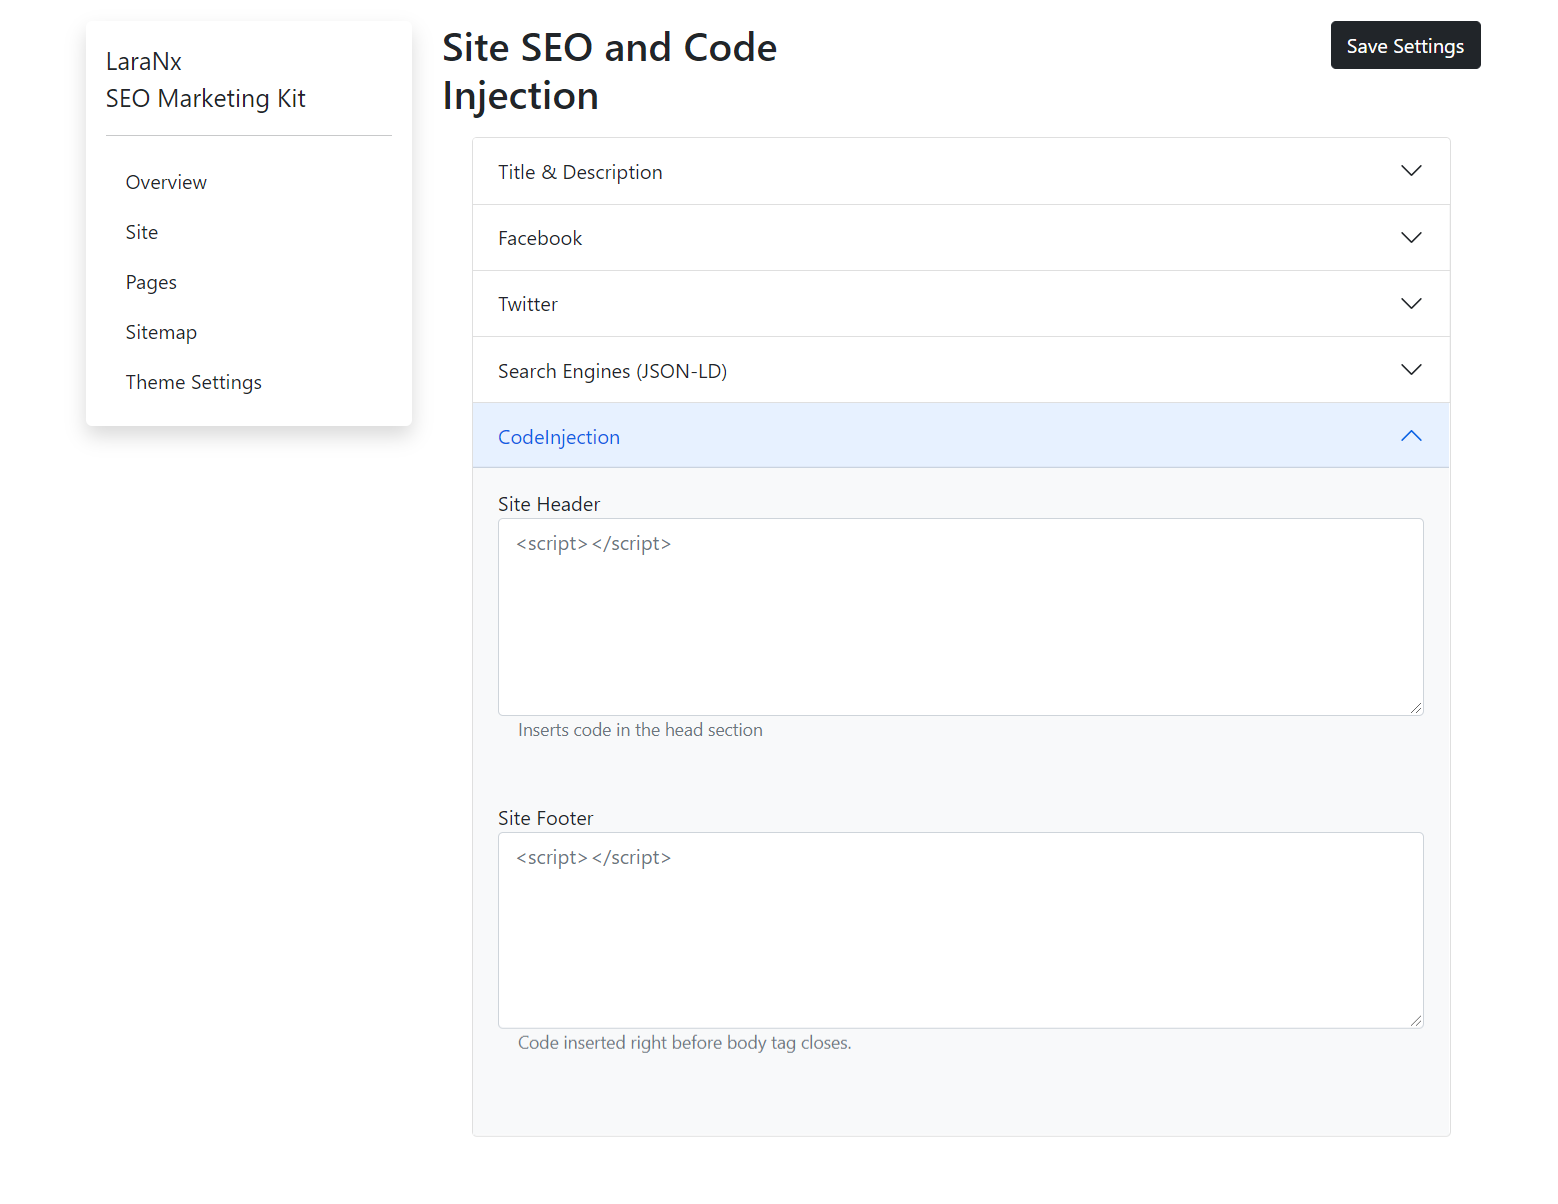Open the Overview page in the sidebar
The image size is (1558, 1204).
point(166,182)
